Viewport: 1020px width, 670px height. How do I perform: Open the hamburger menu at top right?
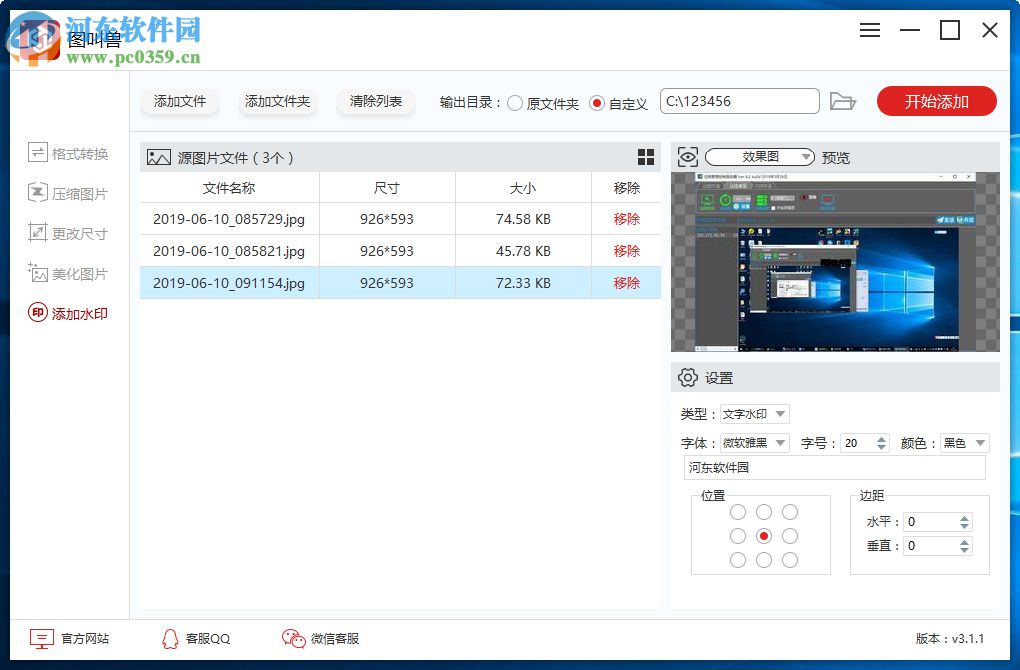869,30
